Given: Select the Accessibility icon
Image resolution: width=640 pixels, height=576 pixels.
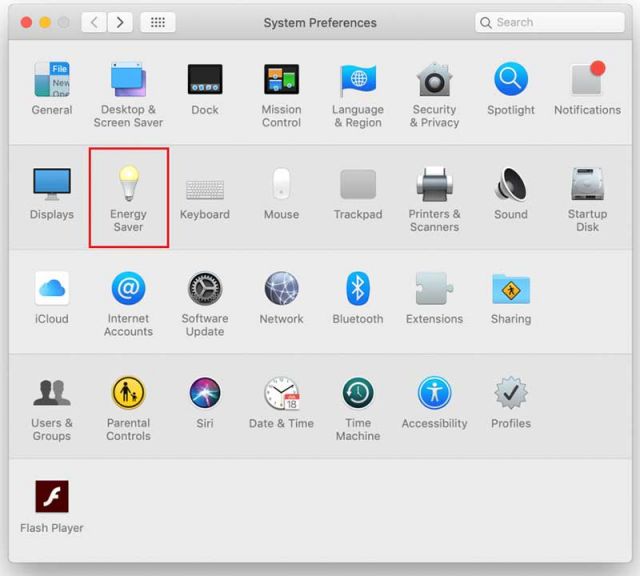Looking at the screenshot, I should tap(434, 393).
